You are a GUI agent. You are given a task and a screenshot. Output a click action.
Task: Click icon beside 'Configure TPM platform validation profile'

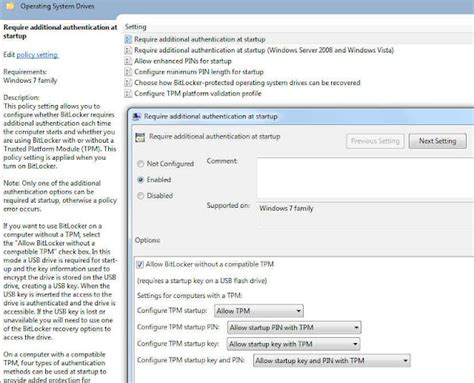tap(128, 94)
